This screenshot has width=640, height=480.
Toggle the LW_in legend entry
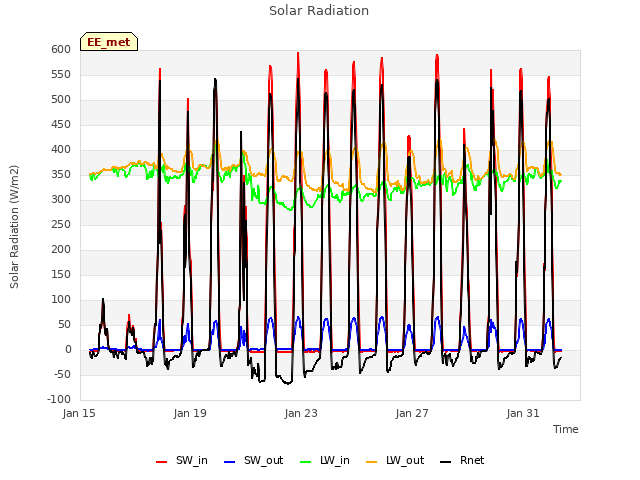click(x=324, y=460)
